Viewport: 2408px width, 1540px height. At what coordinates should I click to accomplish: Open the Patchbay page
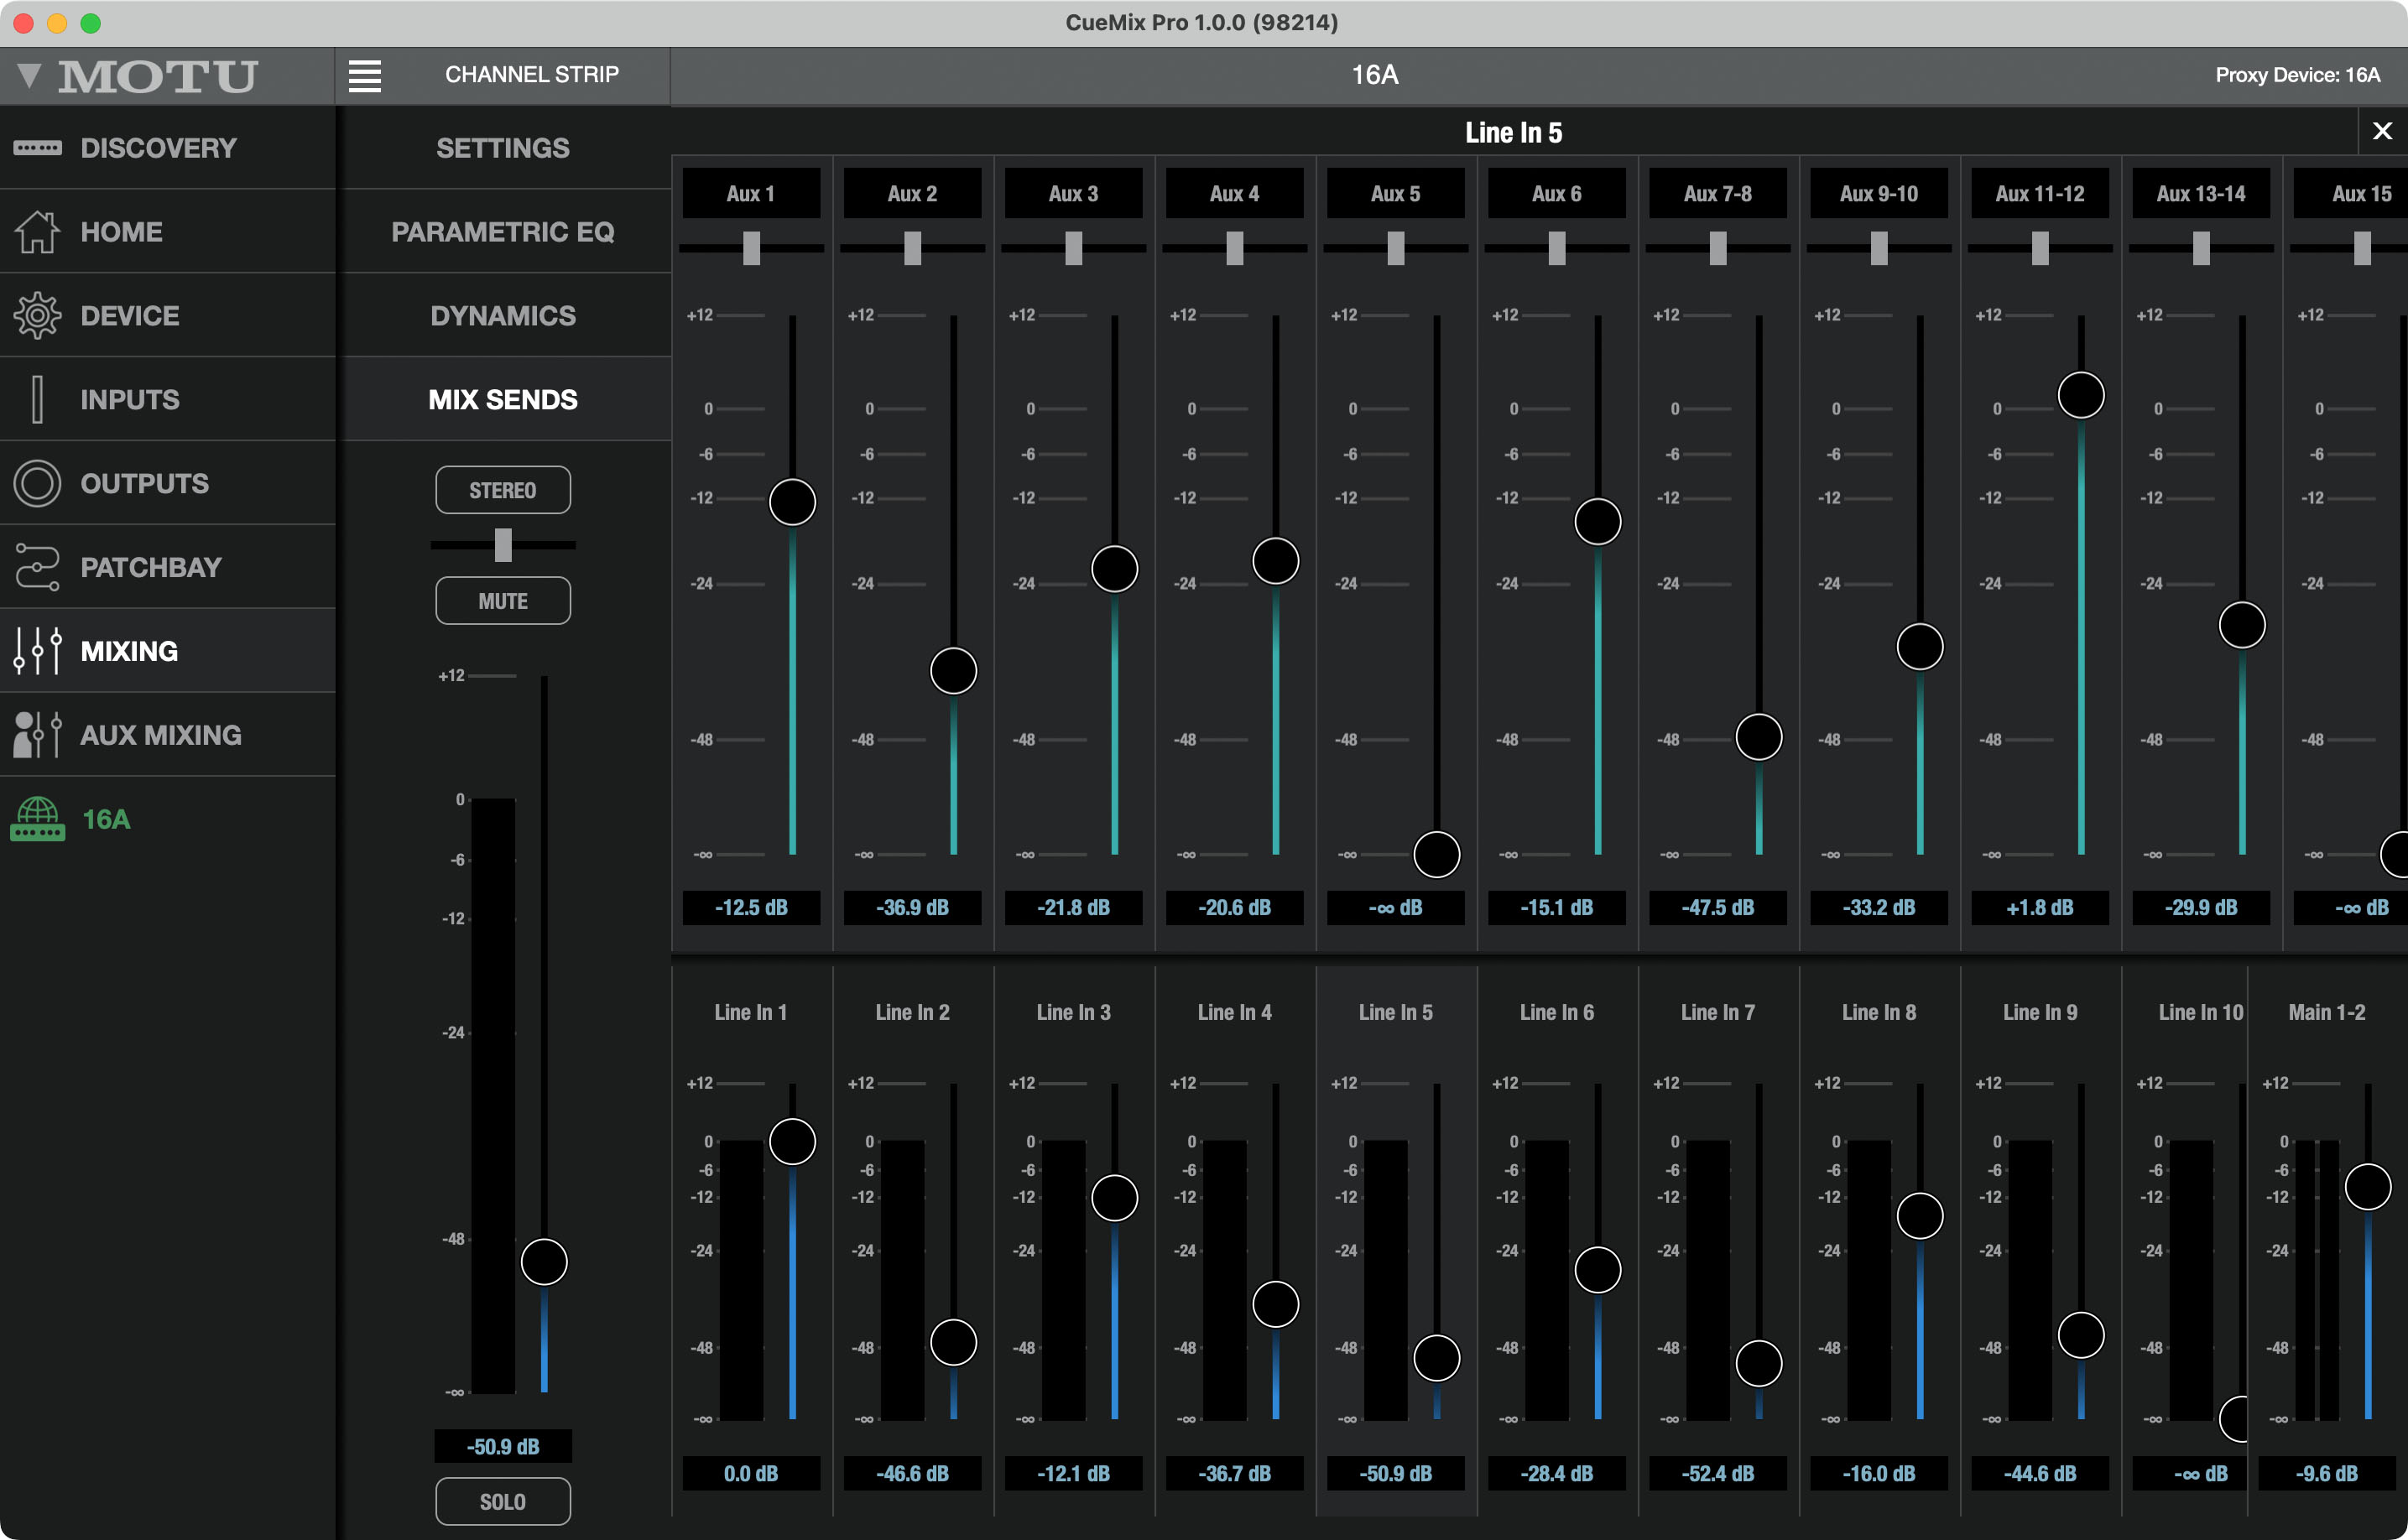pos(167,567)
